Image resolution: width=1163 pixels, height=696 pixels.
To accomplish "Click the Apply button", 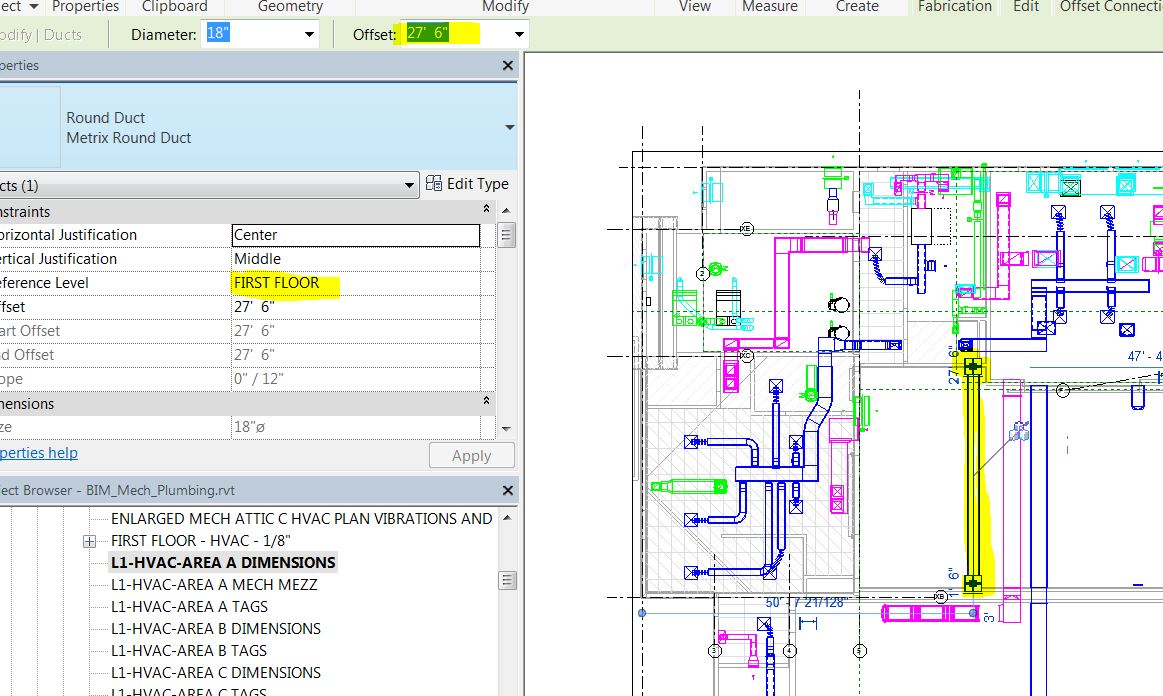I will (471, 455).
